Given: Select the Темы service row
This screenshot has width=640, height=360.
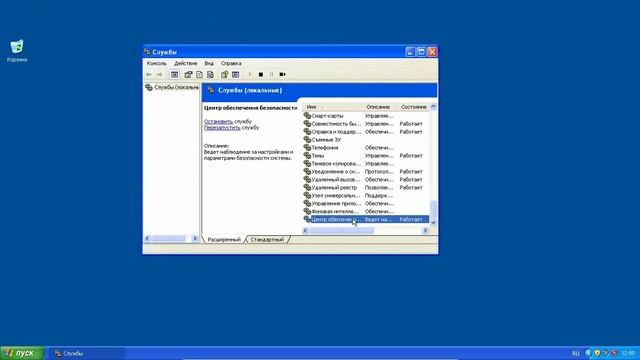Looking at the screenshot, I should 366,156.
